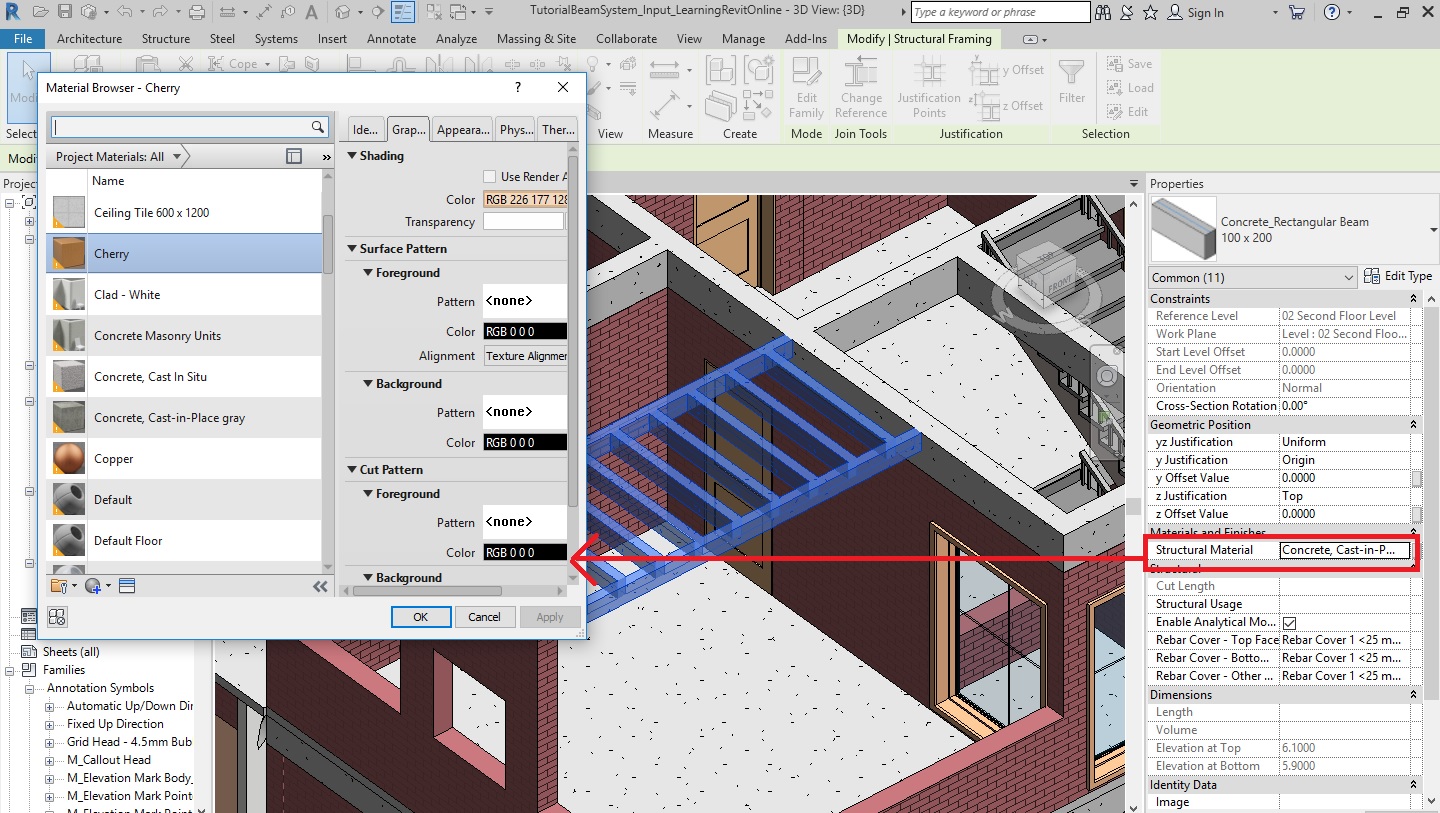
Task: Click the Save icon in quick access toolbar
Action: coord(65,12)
